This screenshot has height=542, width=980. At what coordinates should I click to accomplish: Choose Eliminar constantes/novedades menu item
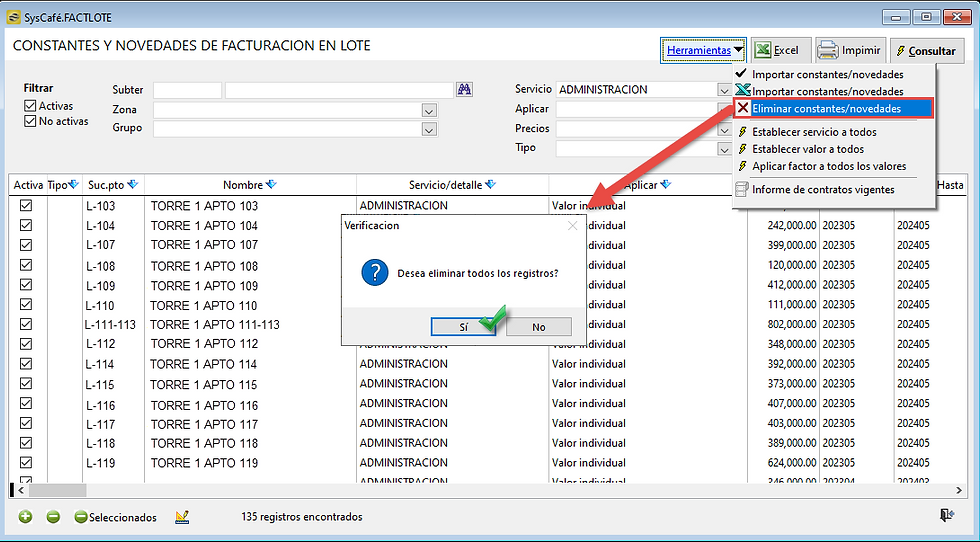point(834,108)
